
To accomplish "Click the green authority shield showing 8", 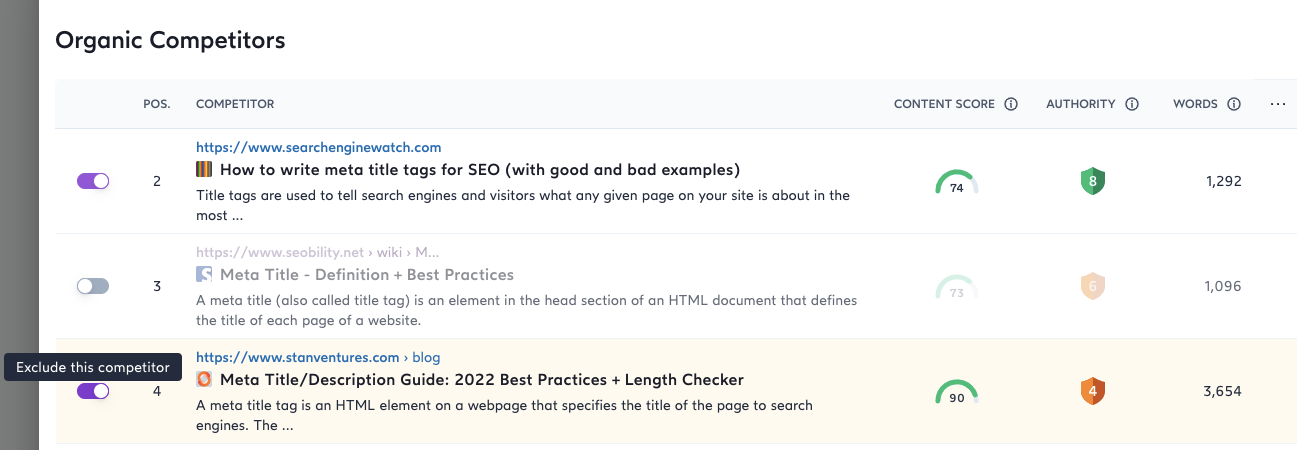I will [x=1093, y=182].
